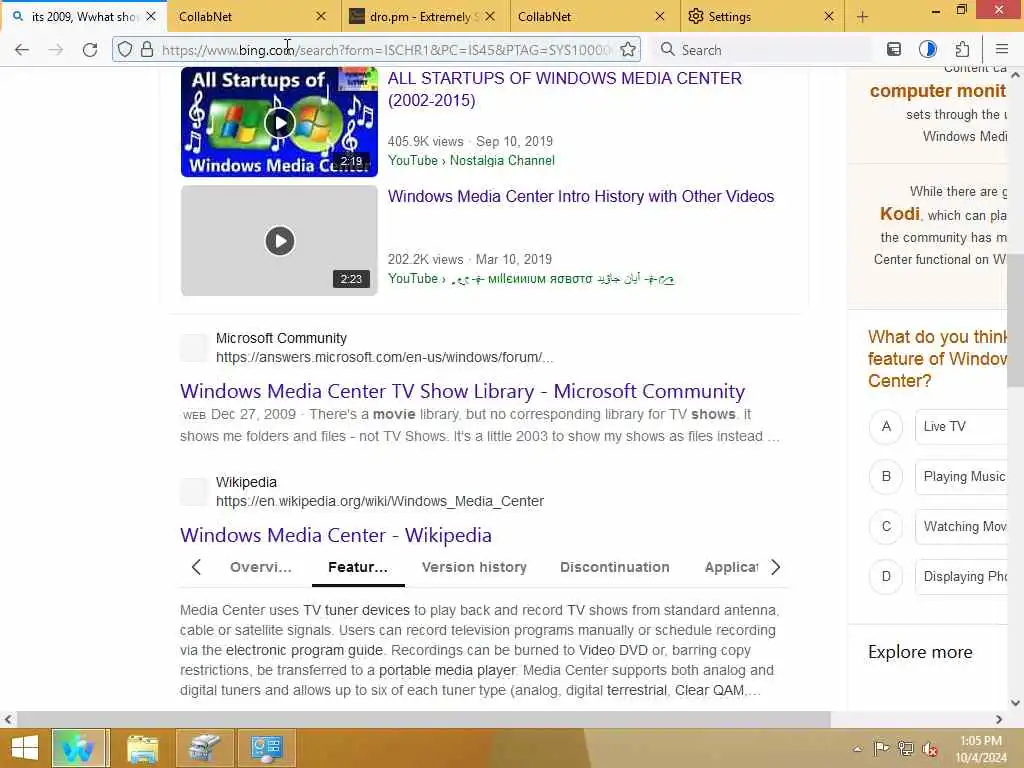
Task: Open 'ALL STARTUPS OF WINDOWS MEDIA CENTER' link
Action: pyautogui.click(x=565, y=89)
